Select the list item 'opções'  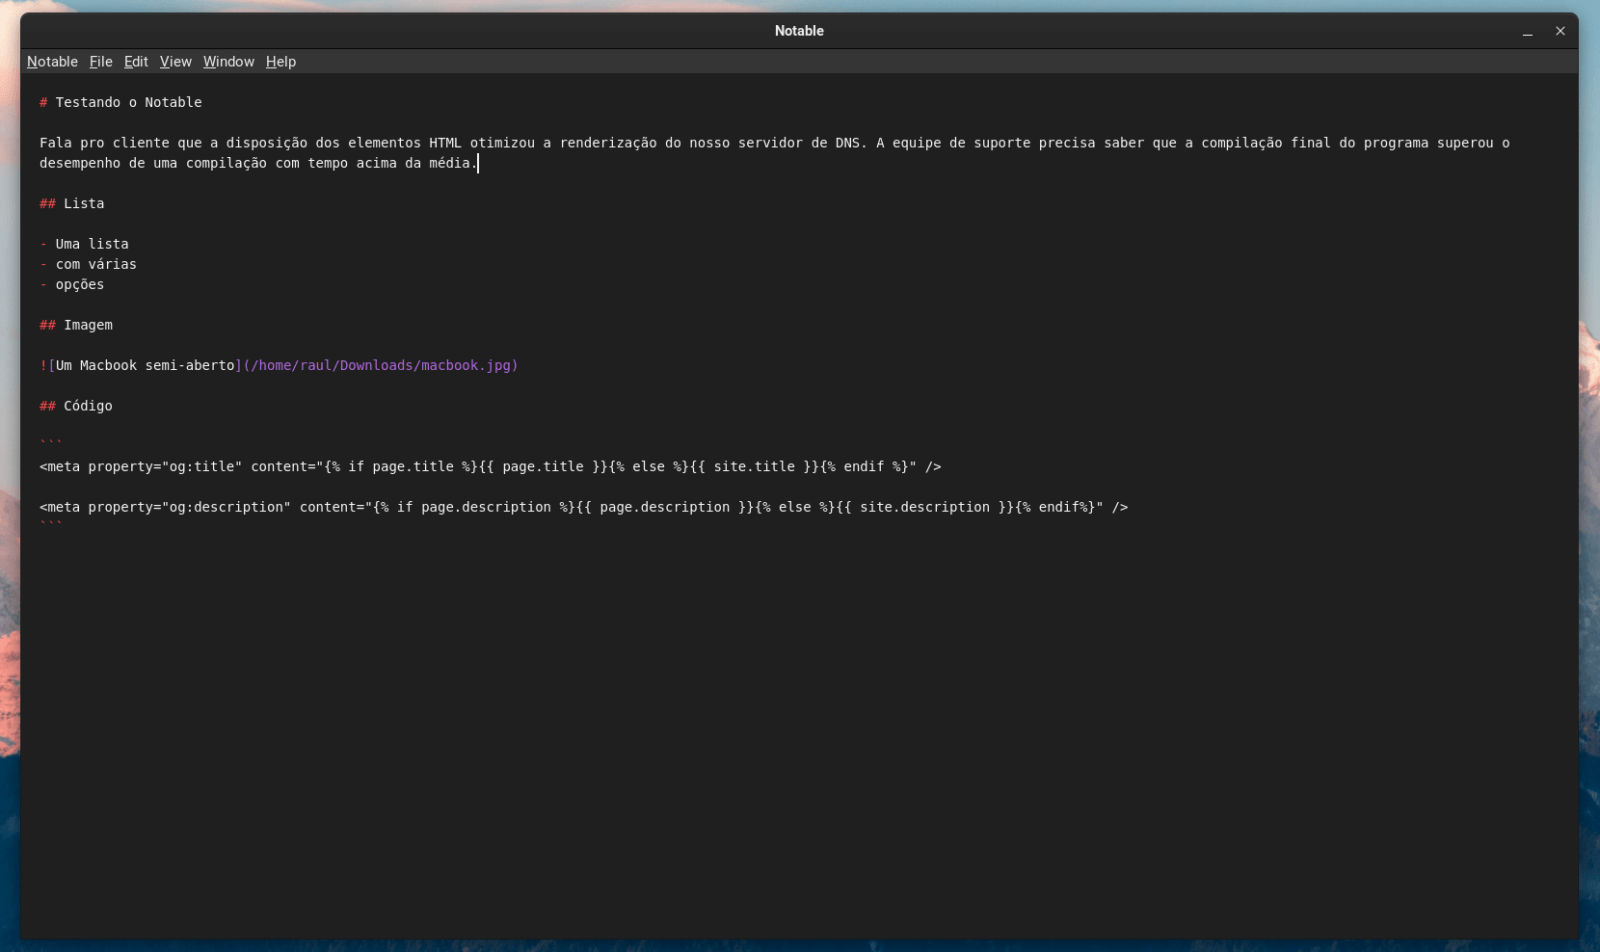point(79,284)
